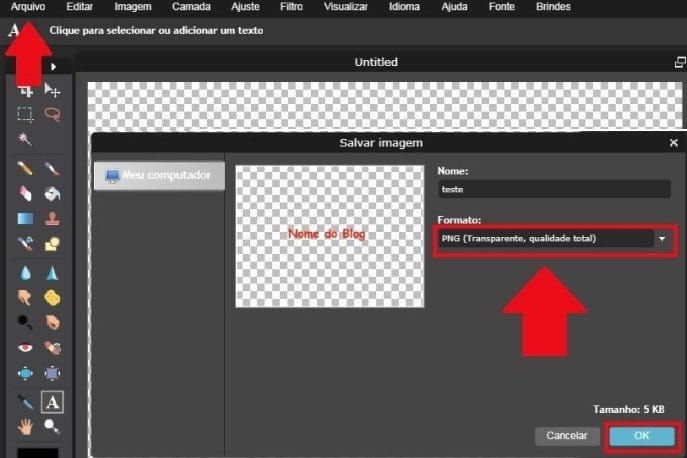Screen dimensions: 687x458
Task: Click the Cancelar button
Action: pos(567,436)
